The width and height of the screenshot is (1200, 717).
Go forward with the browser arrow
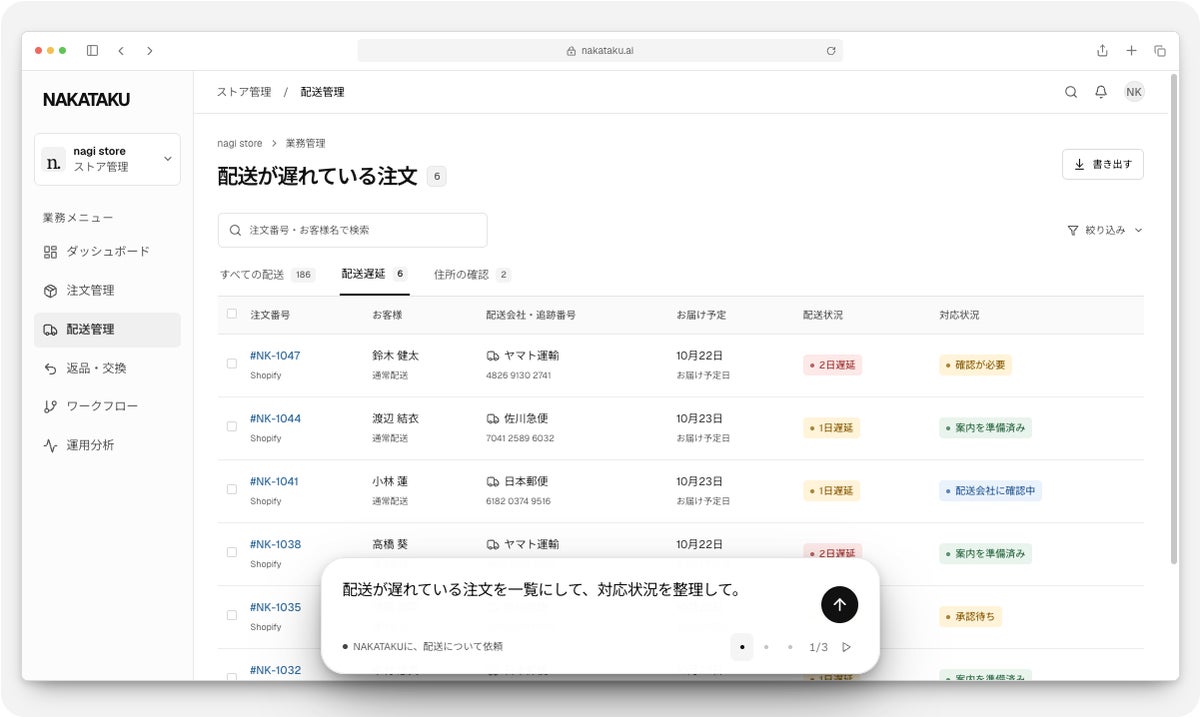click(149, 50)
